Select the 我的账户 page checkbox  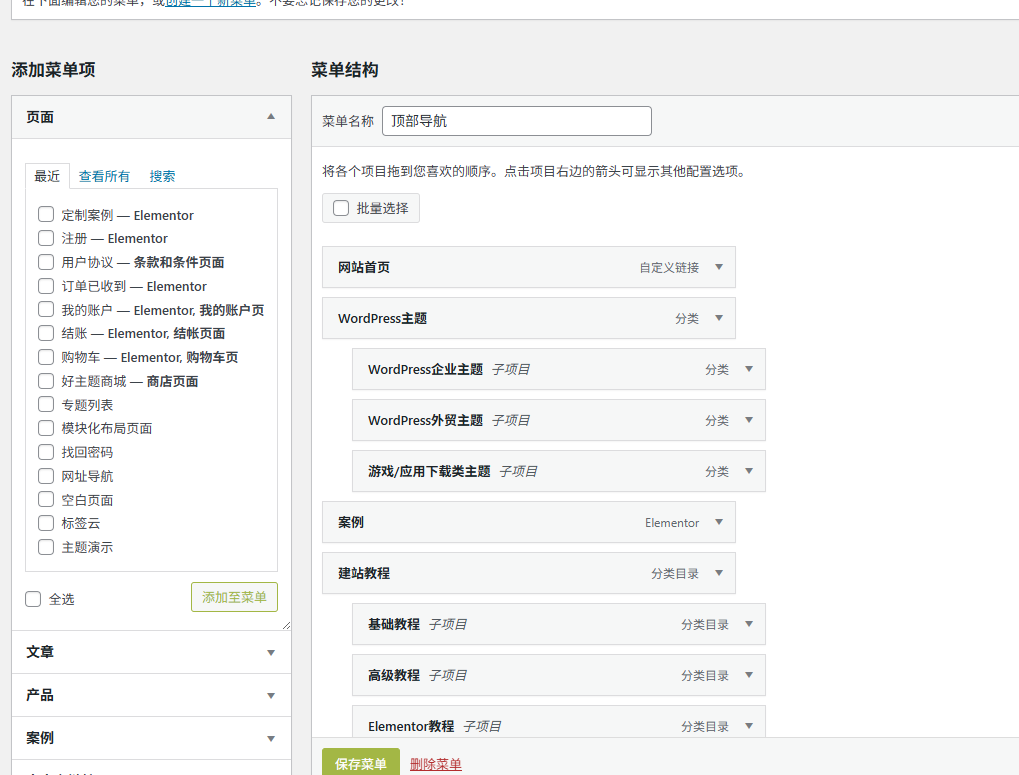coord(46,309)
